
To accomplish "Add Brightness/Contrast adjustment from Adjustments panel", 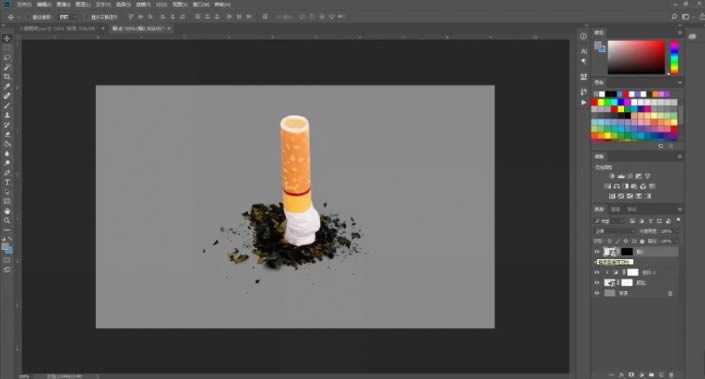I will pos(612,176).
